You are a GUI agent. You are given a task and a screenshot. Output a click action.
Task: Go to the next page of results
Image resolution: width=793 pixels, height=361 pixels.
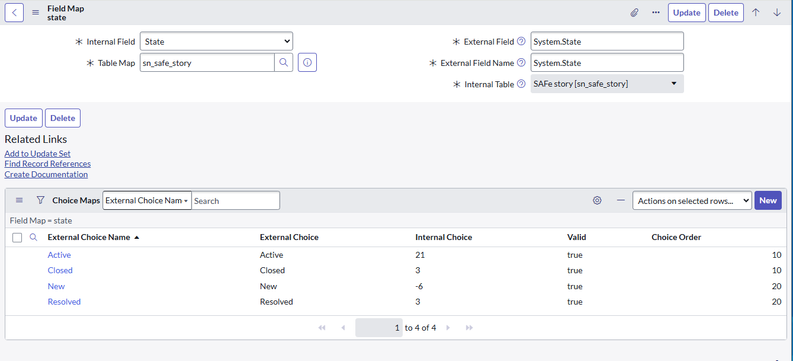click(448, 328)
